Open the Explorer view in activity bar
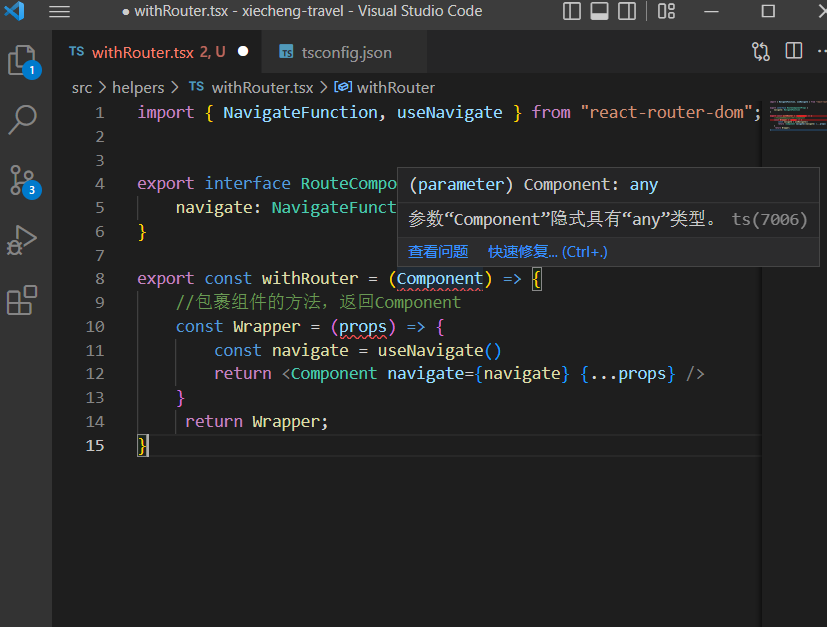This screenshot has width=827, height=627. click(24, 61)
